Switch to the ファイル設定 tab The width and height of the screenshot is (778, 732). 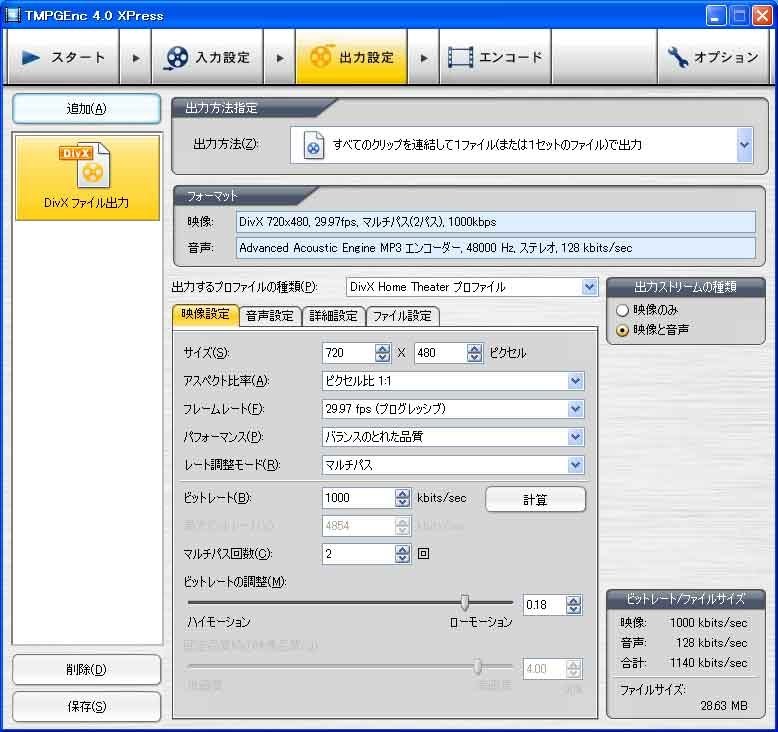pyautogui.click(x=402, y=316)
